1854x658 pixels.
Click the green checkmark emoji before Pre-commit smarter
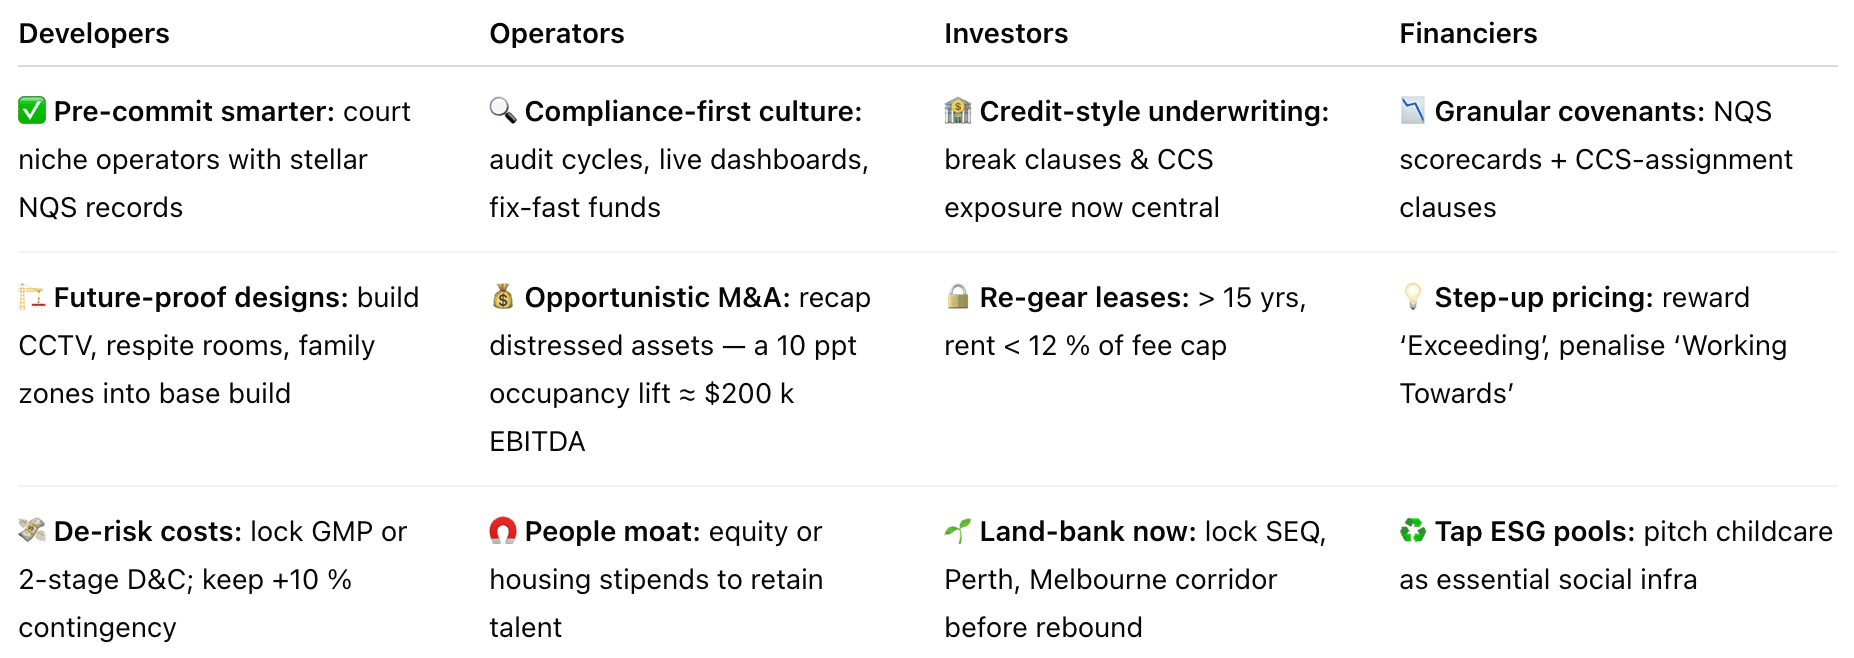point(32,111)
